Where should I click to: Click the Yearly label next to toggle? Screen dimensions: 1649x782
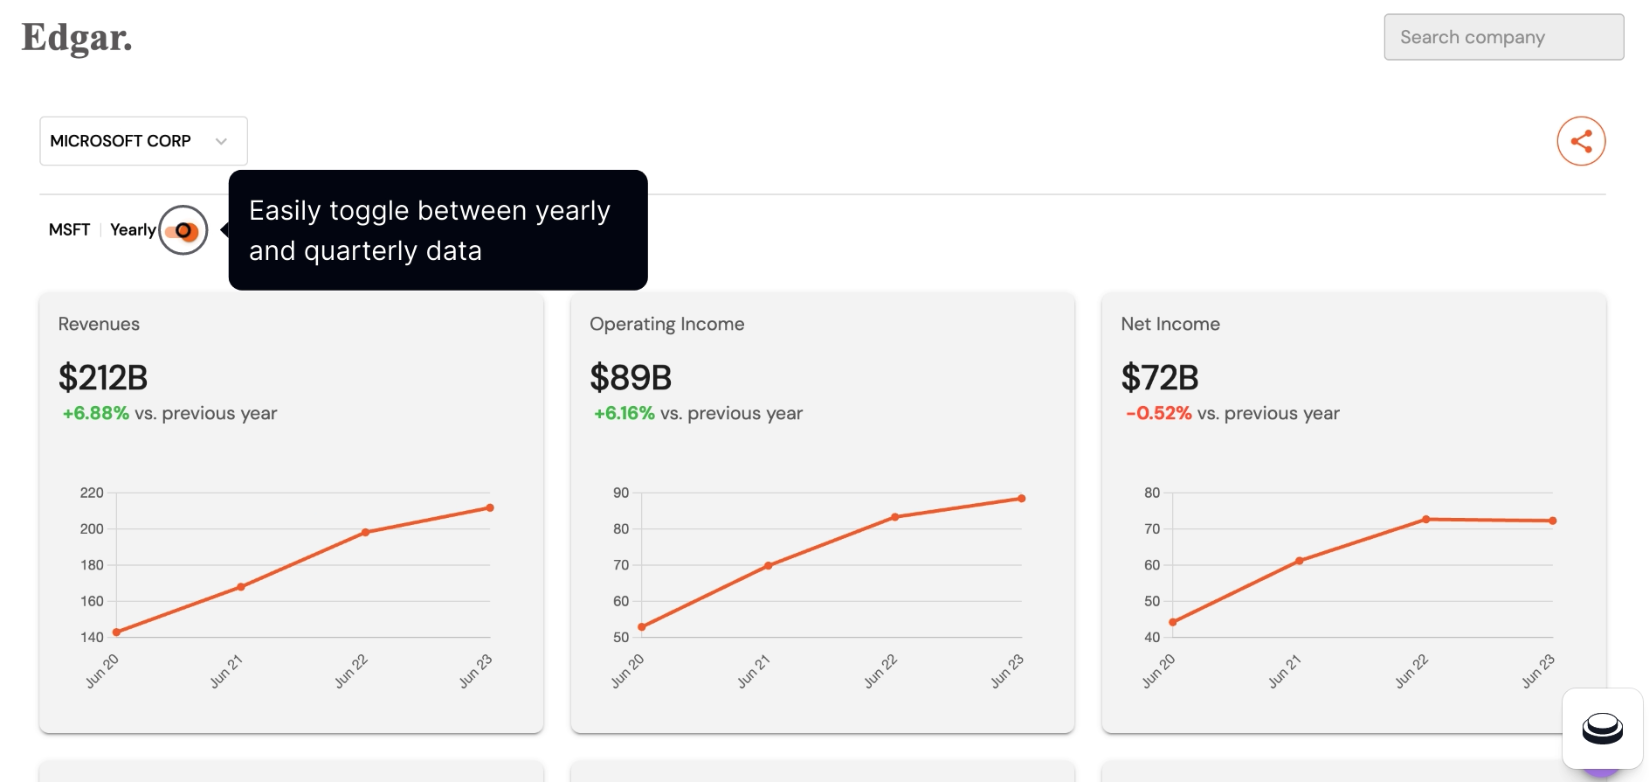click(x=133, y=230)
